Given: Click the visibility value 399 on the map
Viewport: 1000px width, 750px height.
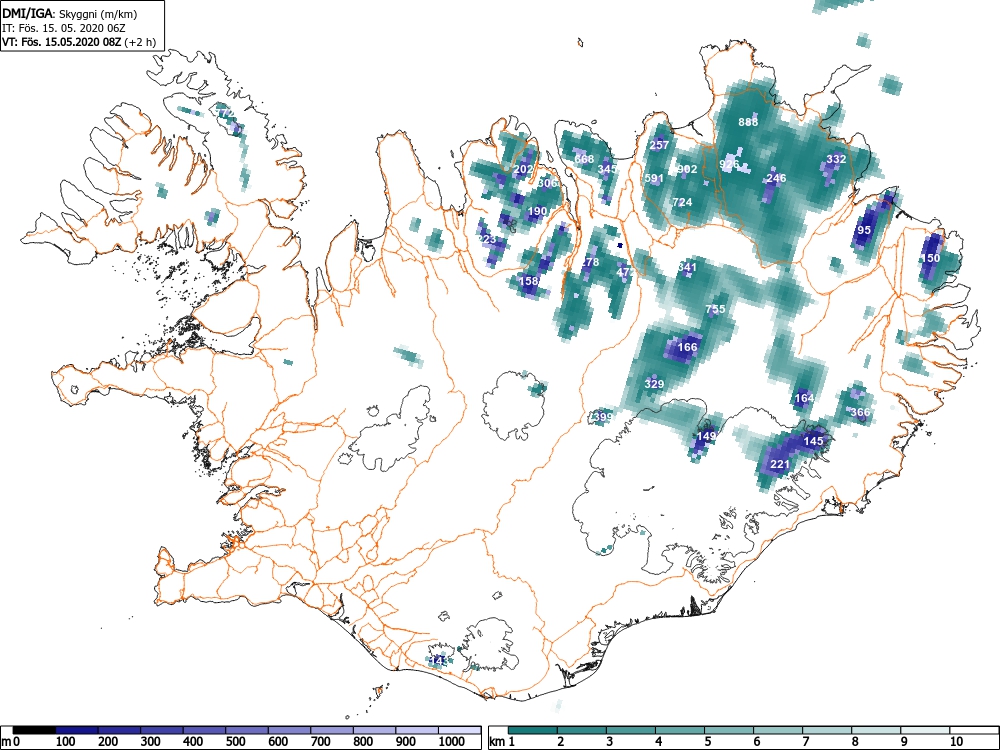Looking at the screenshot, I should [602, 417].
